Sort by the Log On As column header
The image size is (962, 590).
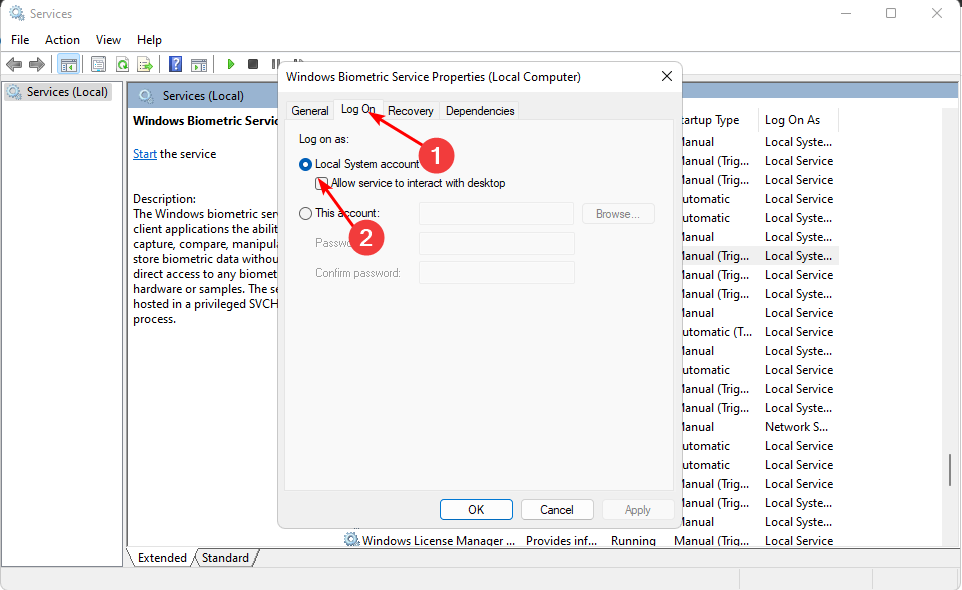click(x=798, y=120)
